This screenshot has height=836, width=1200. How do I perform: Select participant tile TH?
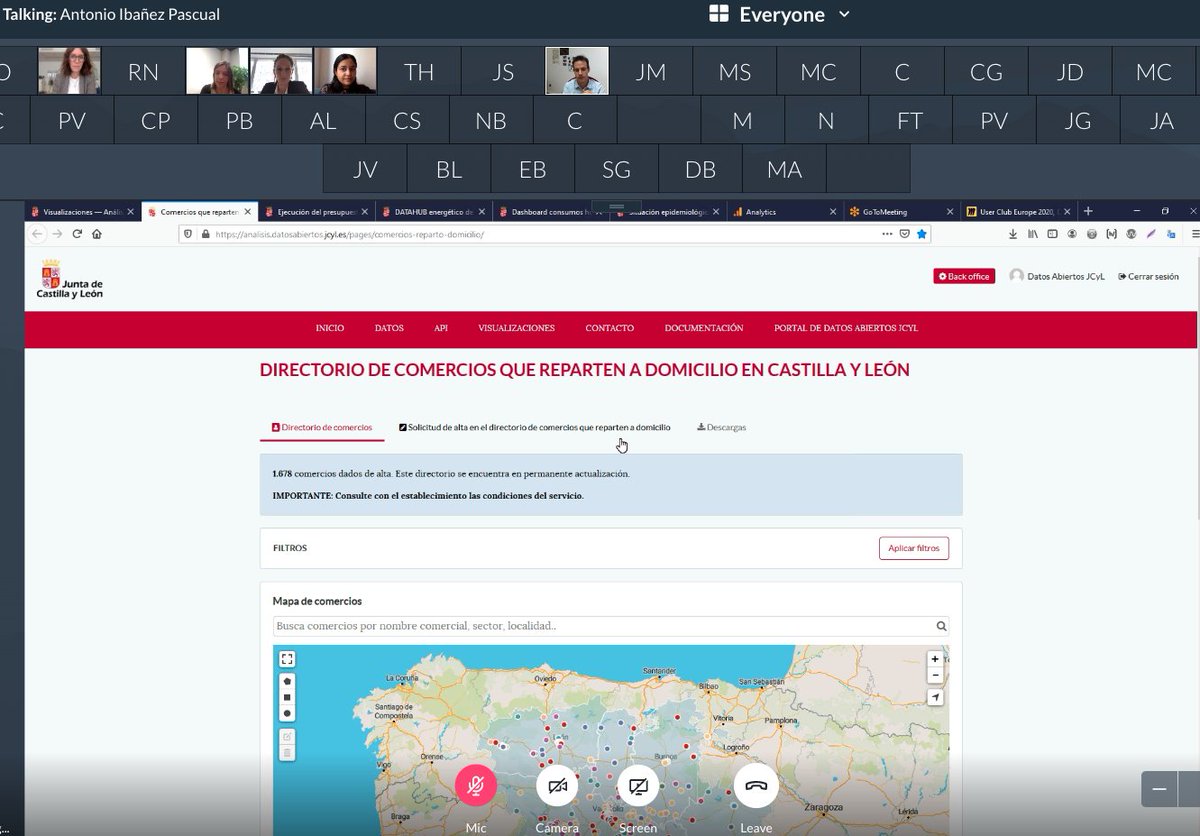tap(419, 71)
